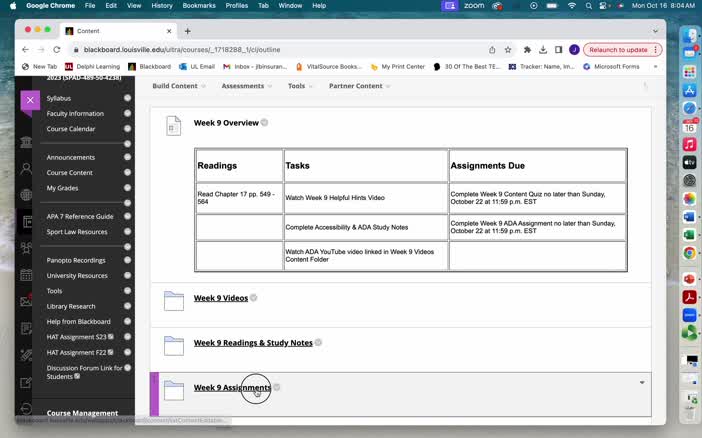This screenshot has height=438, width=702.
Task: Click the Week 9 Assignments folder icon
Action: coord(174,390)
